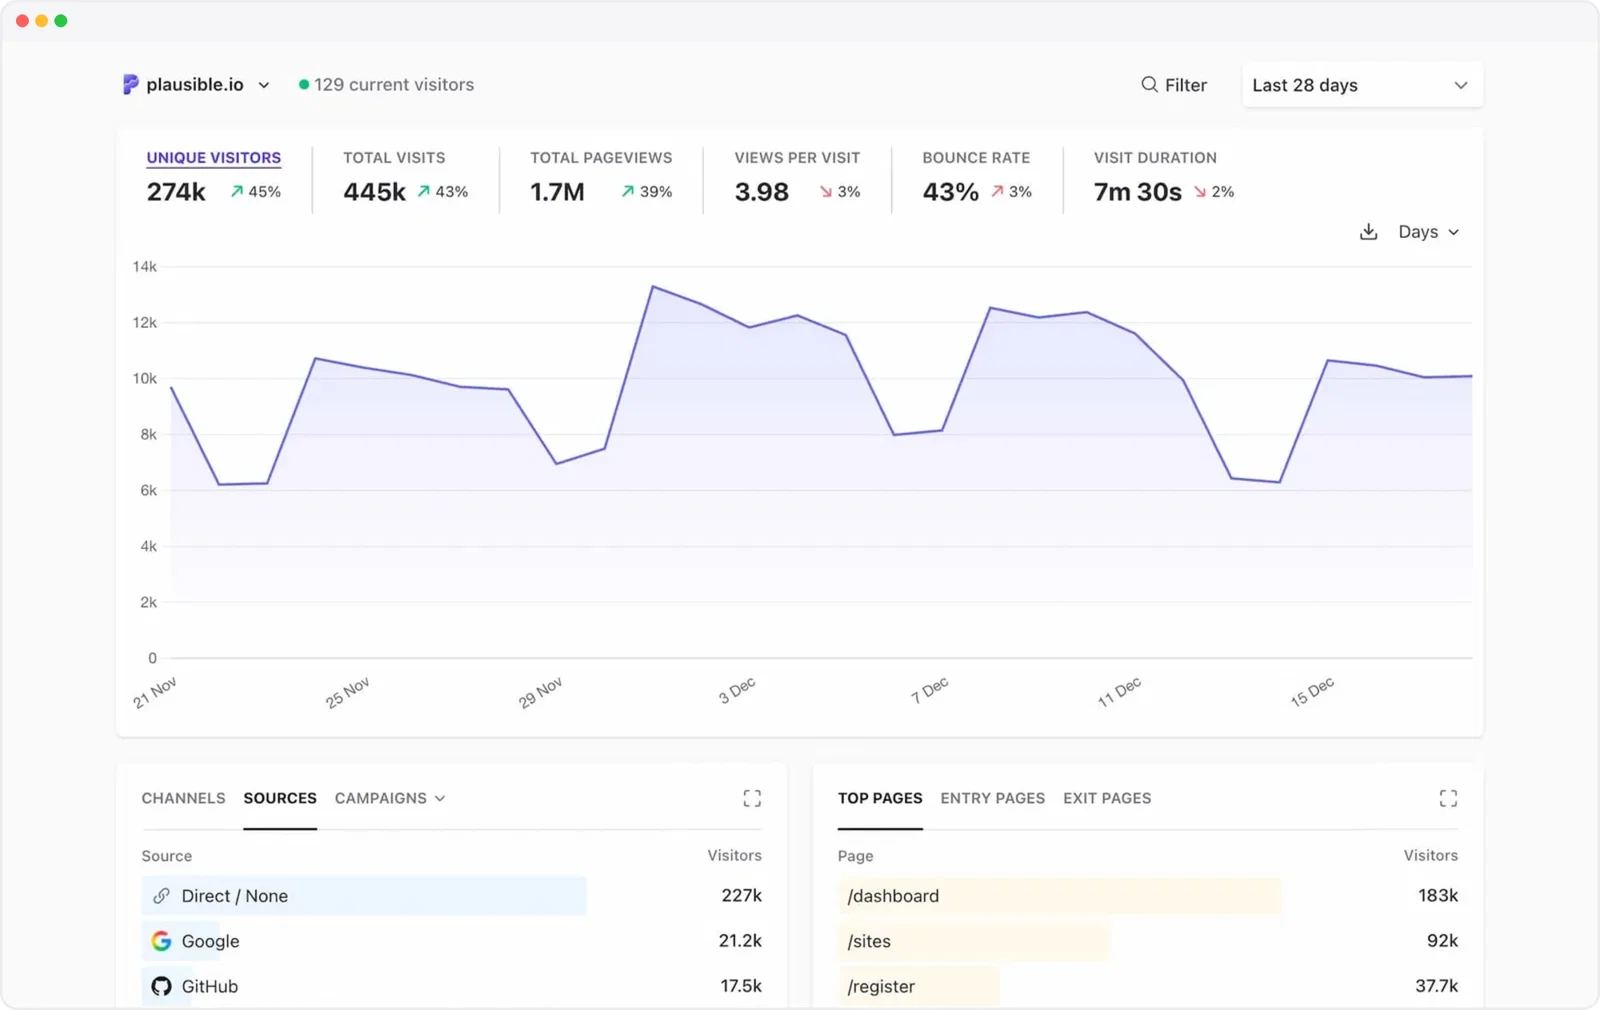Click the Google favicon next to Google source
This screenshot has height=1010, width=1600.
coord(161,941)
